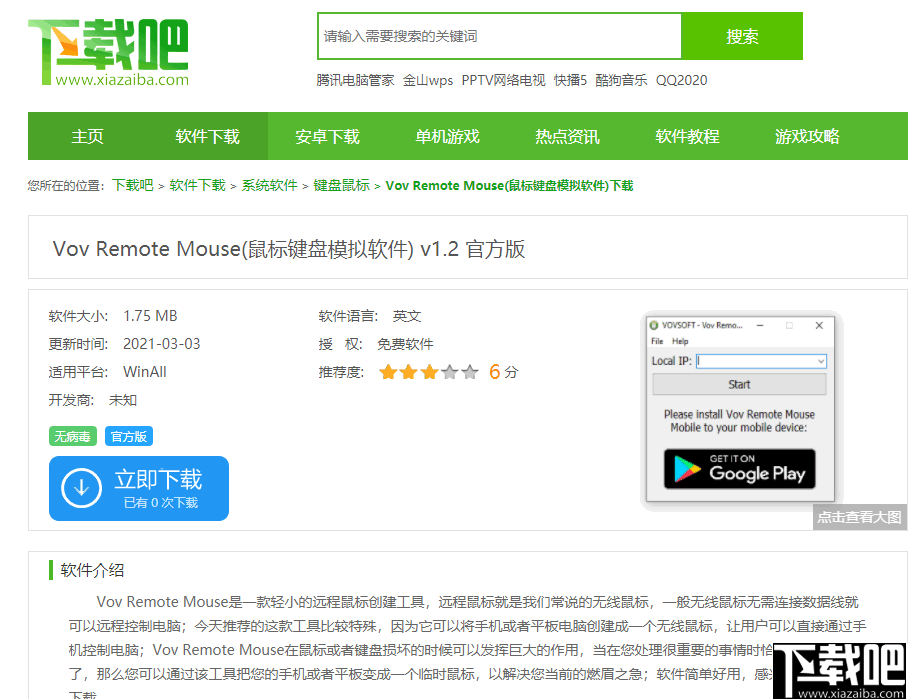This screenshot has height=699, width=908.
Task: Click the fifth gray rating star
Action: tap(470, 372)
